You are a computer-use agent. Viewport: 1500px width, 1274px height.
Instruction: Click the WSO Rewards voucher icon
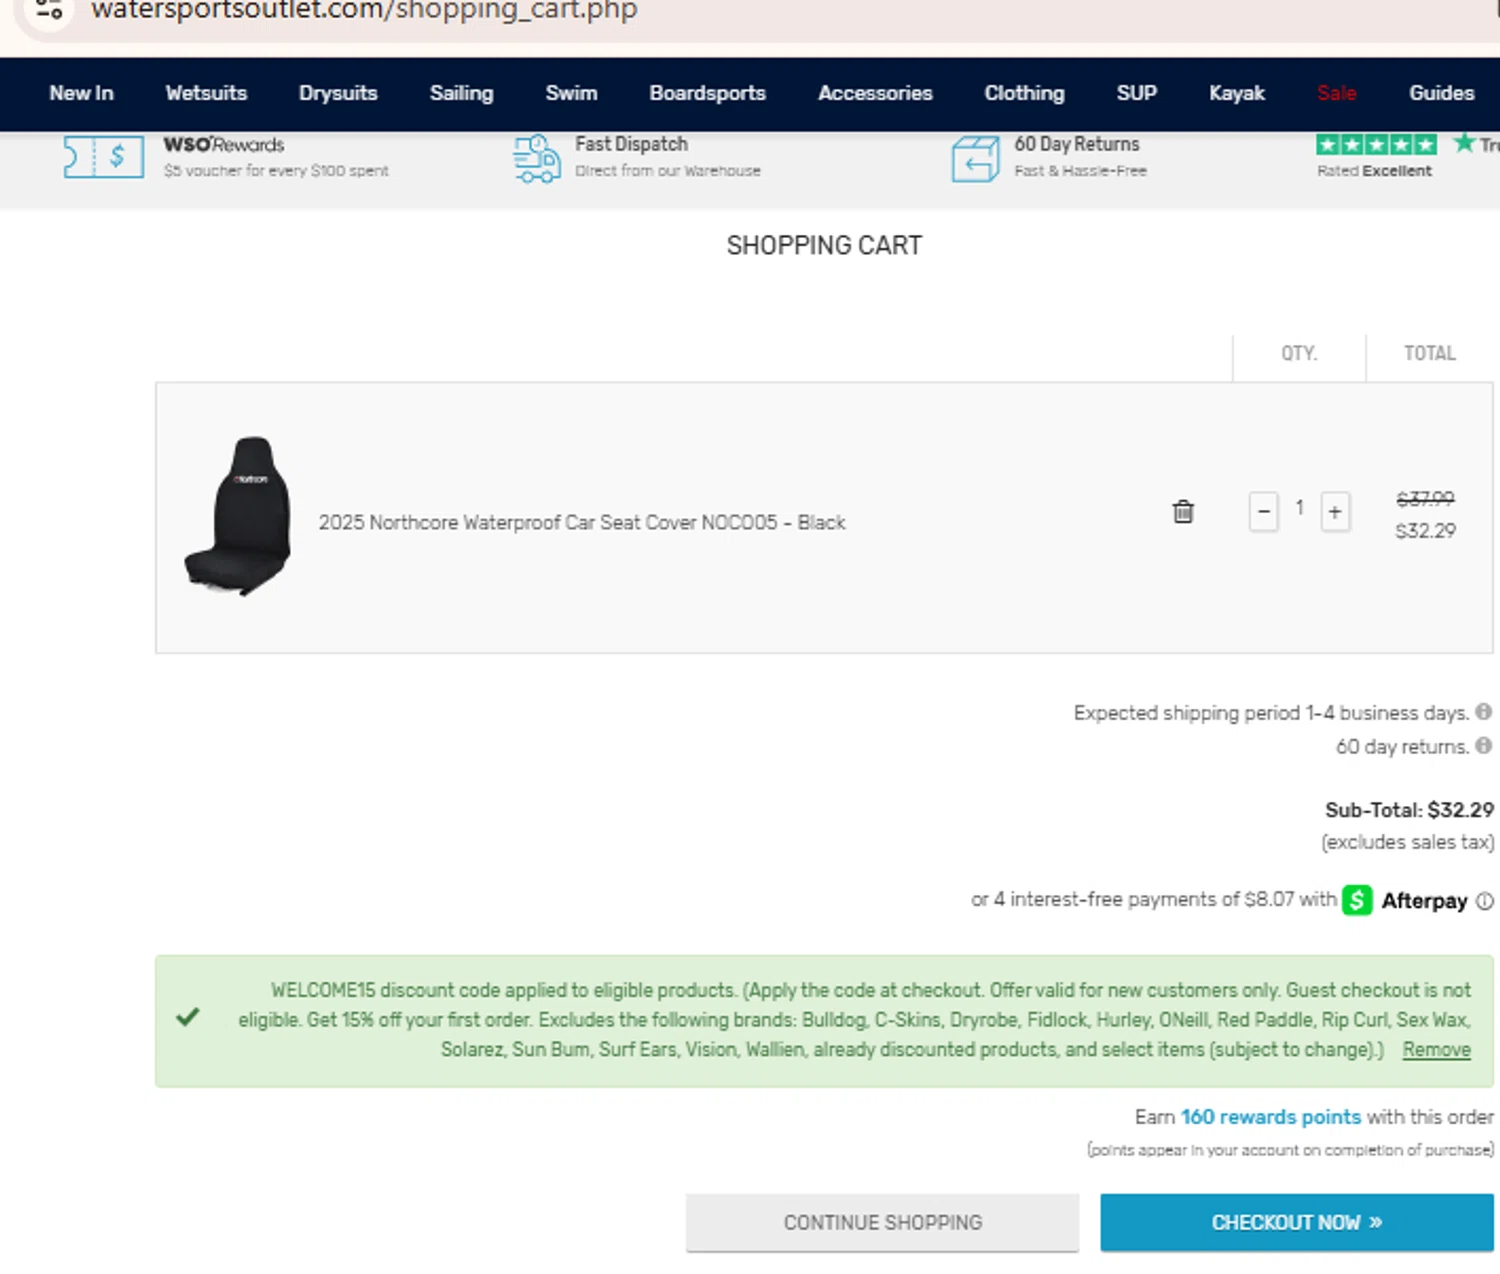point(104,157)
